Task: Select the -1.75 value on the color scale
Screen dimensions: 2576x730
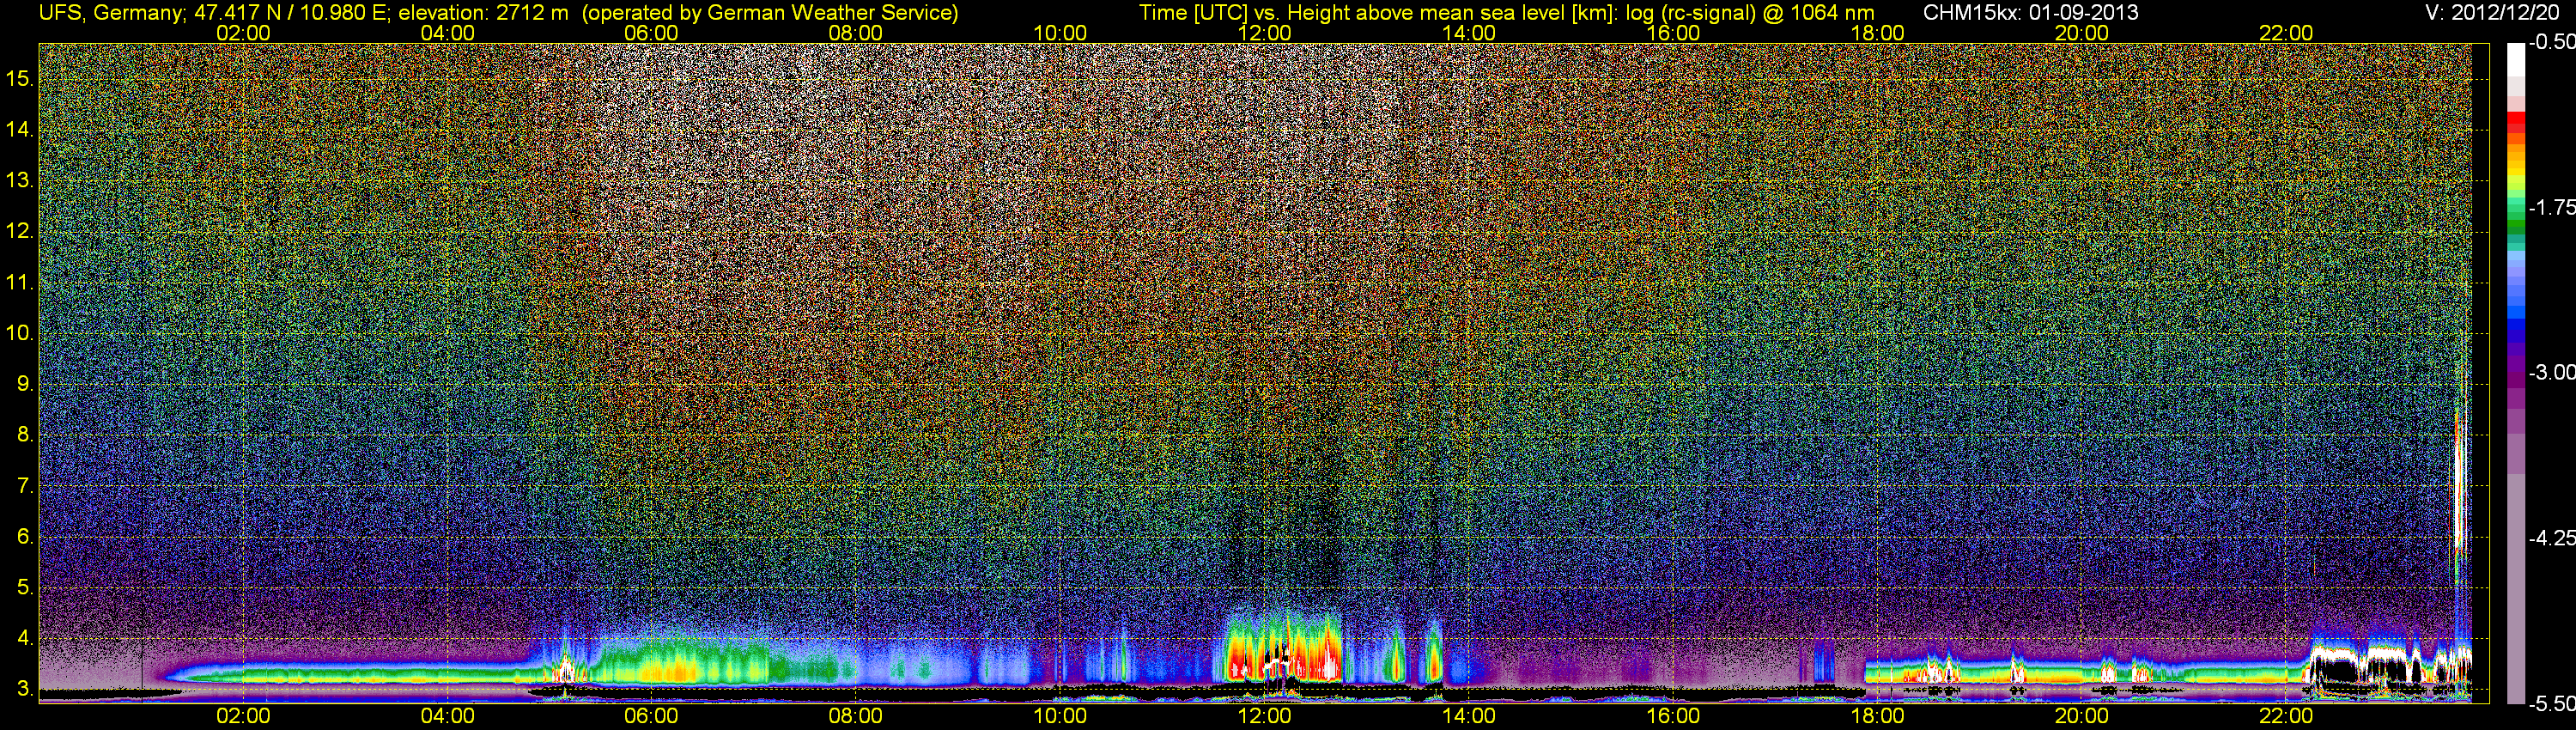Action: [x=2551, y=207]
